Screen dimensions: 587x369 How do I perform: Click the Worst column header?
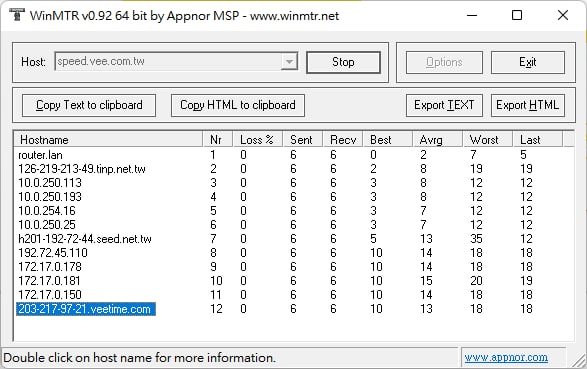click(487, 140)
